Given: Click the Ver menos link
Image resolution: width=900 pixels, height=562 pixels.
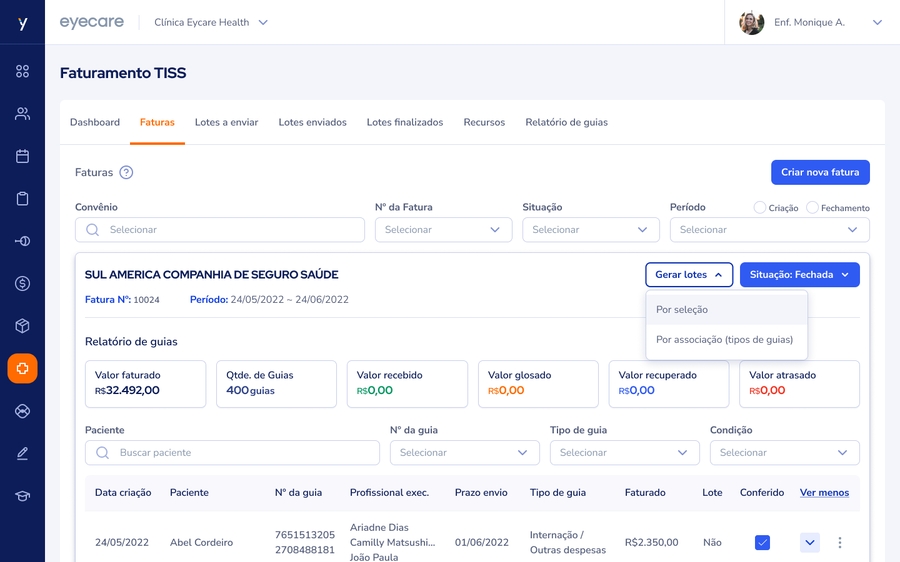Looking at the screenshot, I should point(824,492).
